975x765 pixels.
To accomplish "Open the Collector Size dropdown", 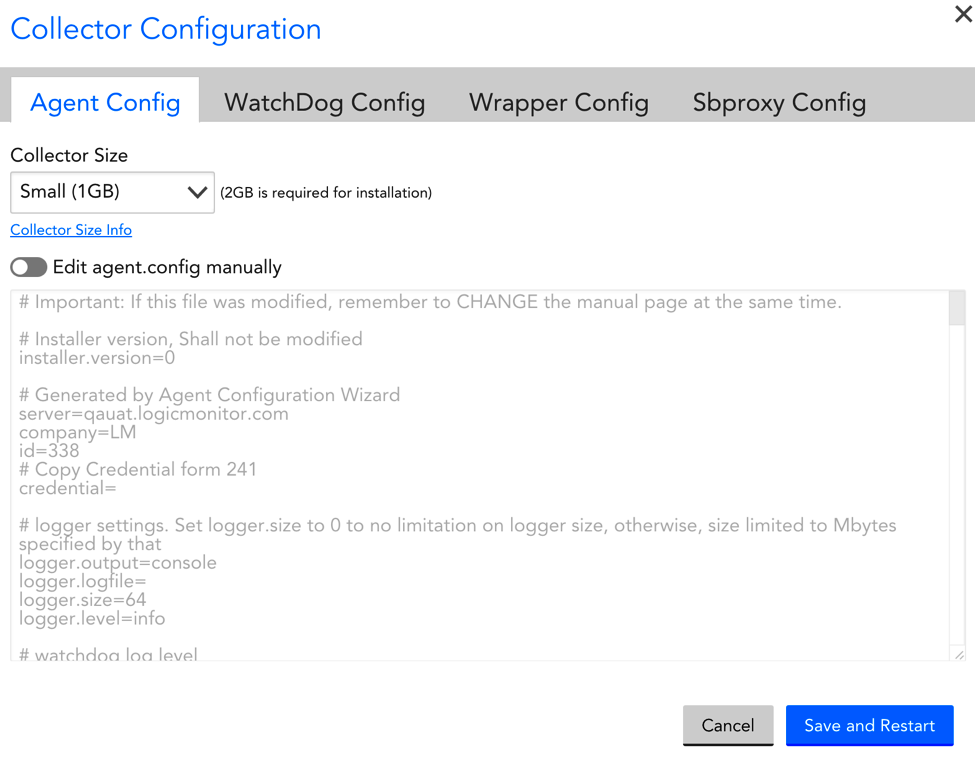I will pos(113,192).
